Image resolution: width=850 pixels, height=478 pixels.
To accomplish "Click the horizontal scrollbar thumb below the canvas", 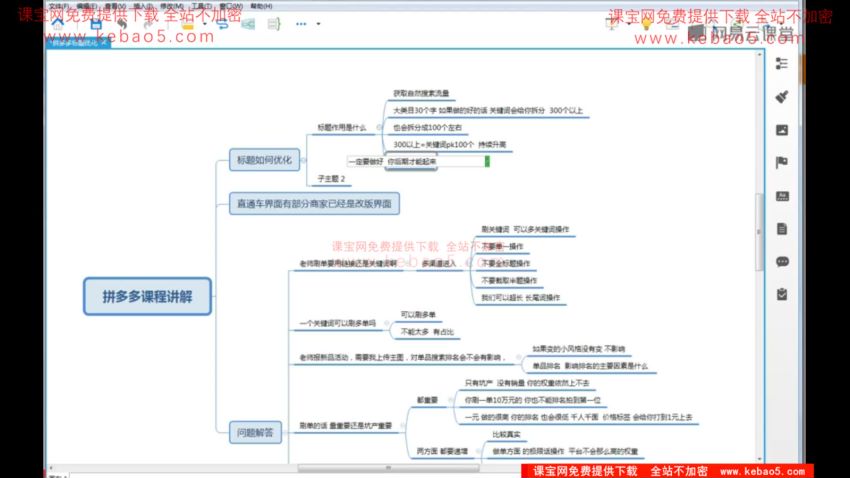I will point(388,468).
